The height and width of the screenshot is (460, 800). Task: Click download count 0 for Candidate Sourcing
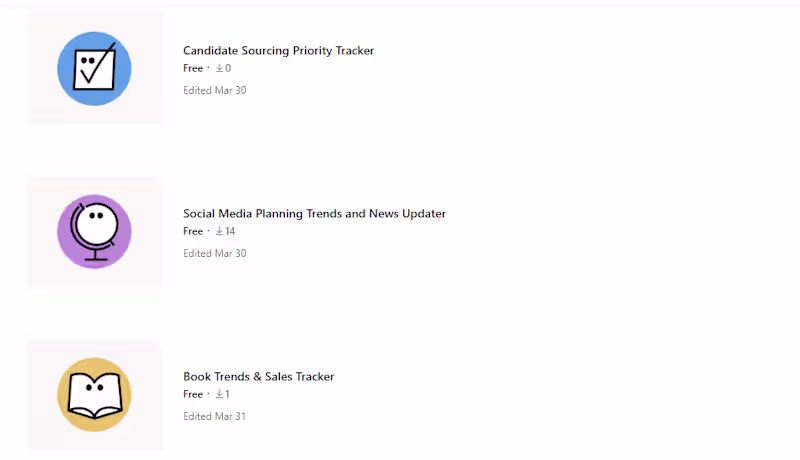[228, 68]
